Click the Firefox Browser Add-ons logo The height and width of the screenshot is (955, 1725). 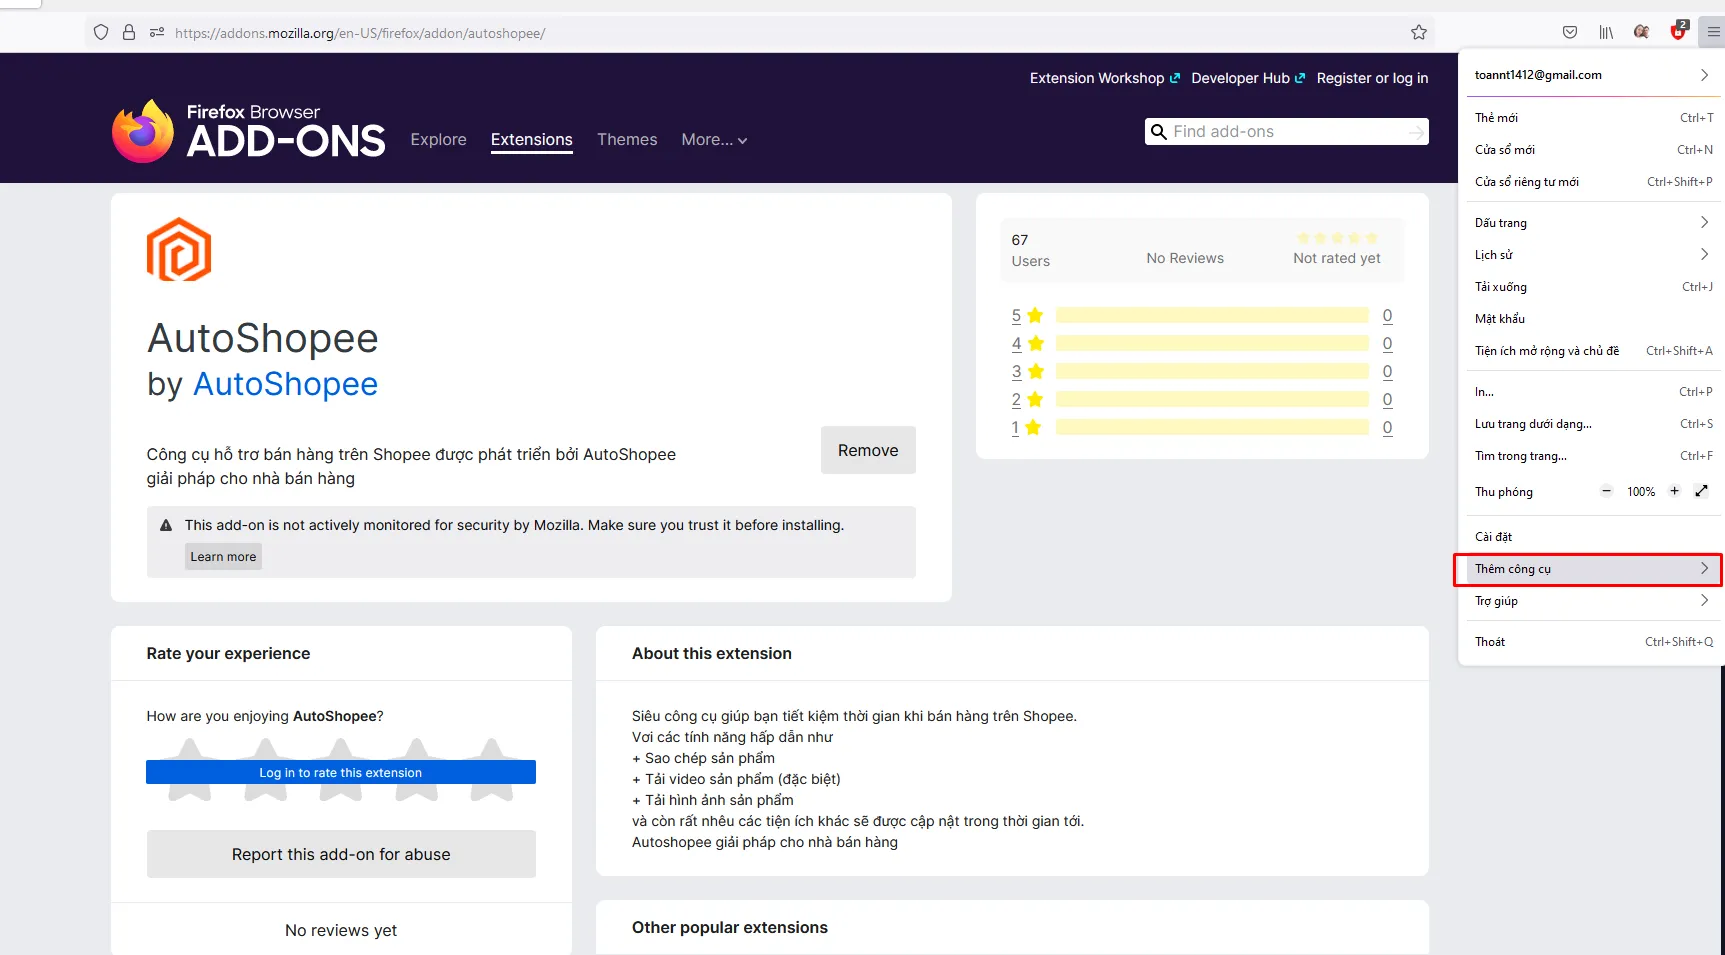tap(248, 131)
